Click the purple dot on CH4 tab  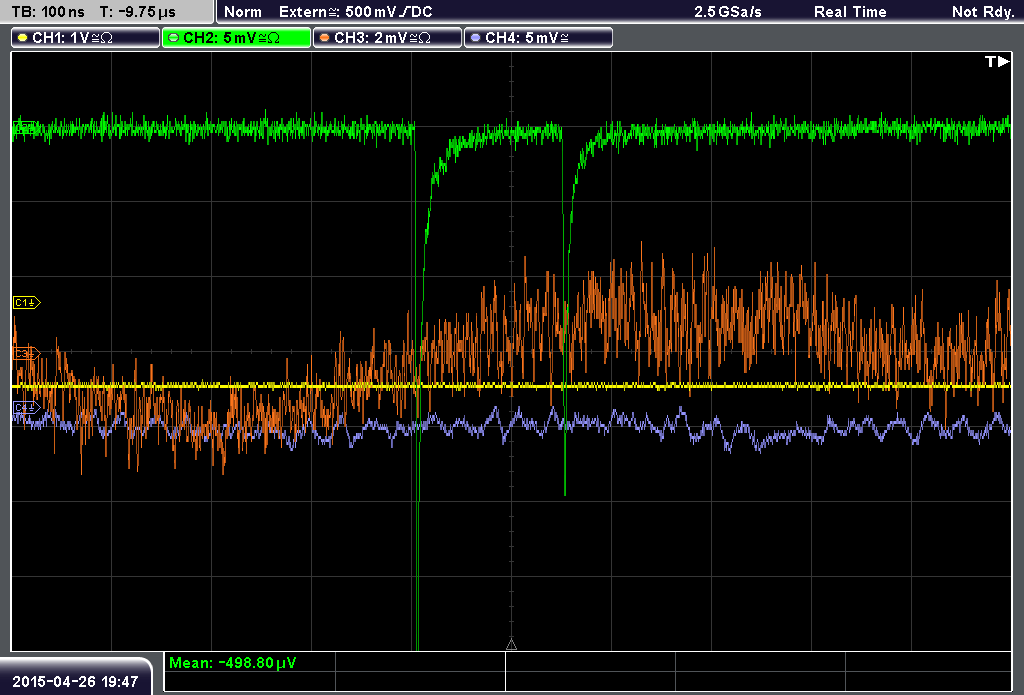[475, 38]
